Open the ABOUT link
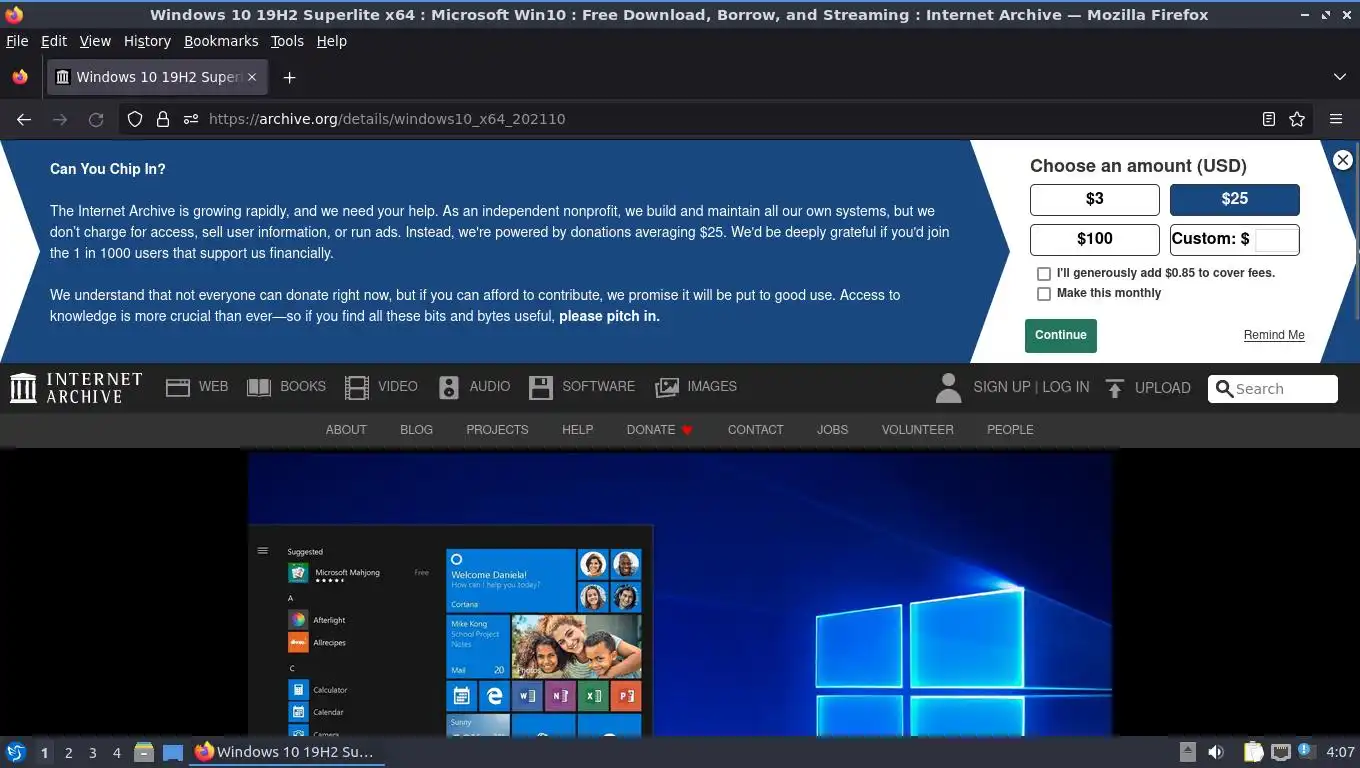 point(346,430)
